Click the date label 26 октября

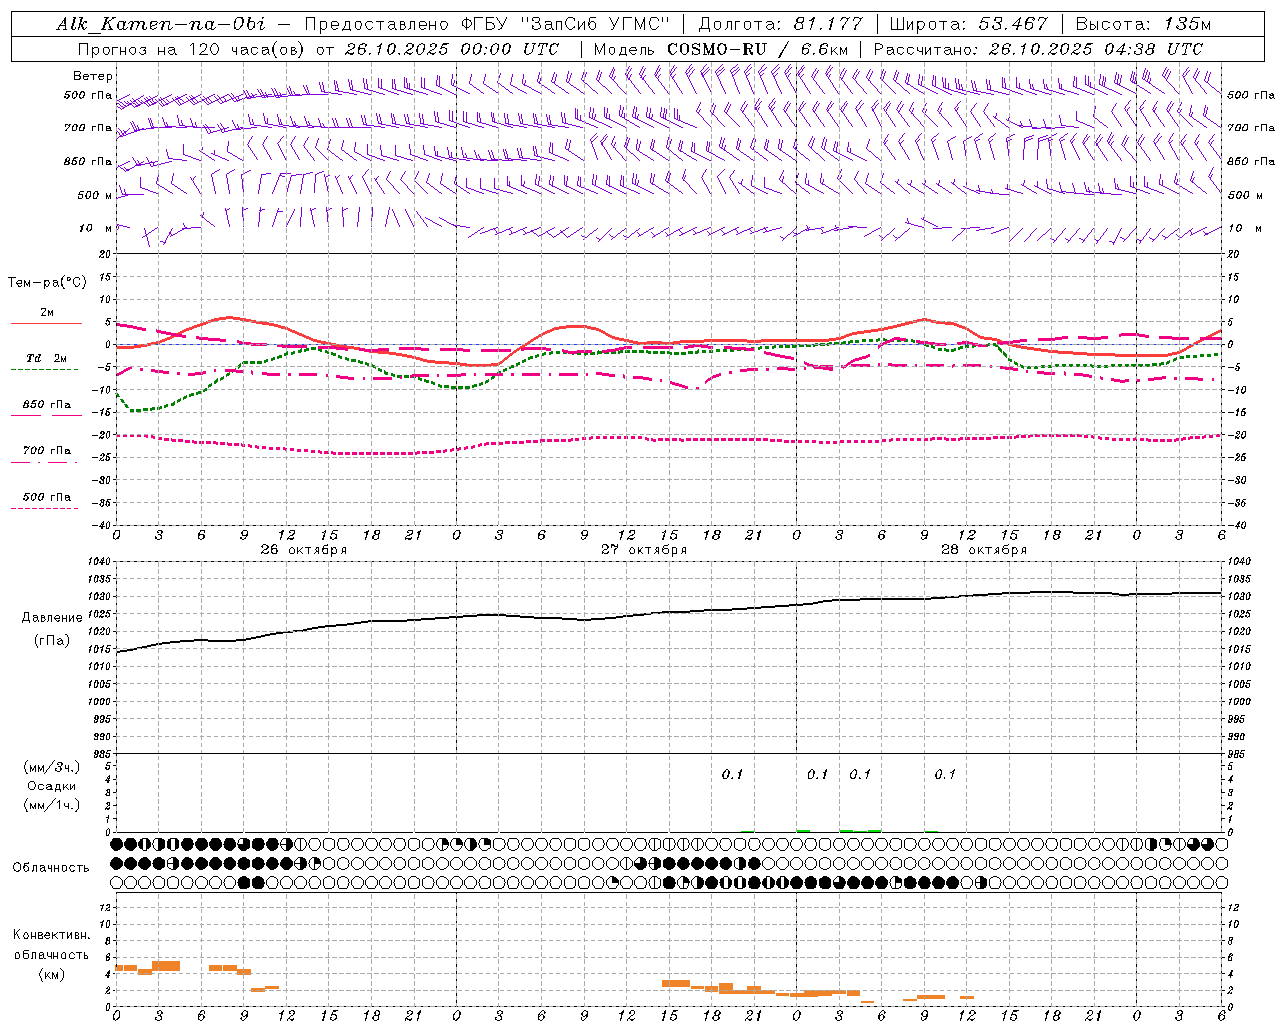pos(304,550)
